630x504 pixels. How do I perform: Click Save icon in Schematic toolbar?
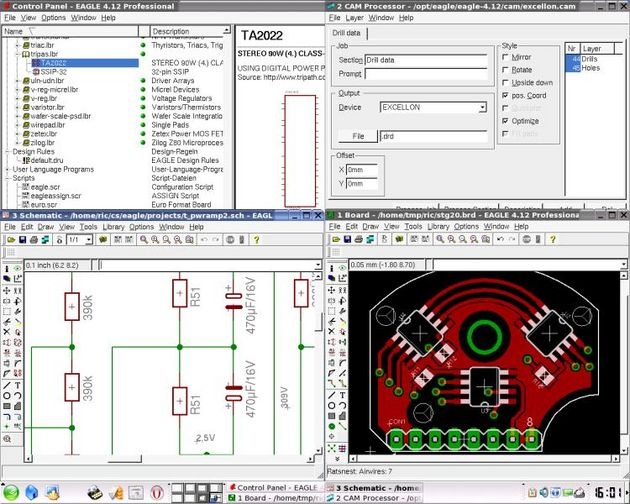coord(22,240)
